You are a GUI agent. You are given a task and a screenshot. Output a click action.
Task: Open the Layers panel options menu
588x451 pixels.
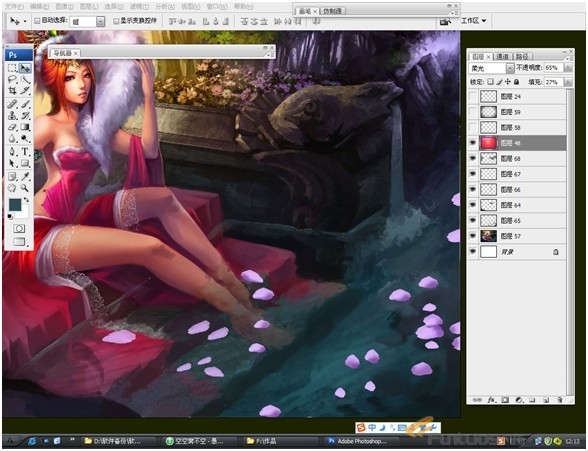click(x=568, y=58)
